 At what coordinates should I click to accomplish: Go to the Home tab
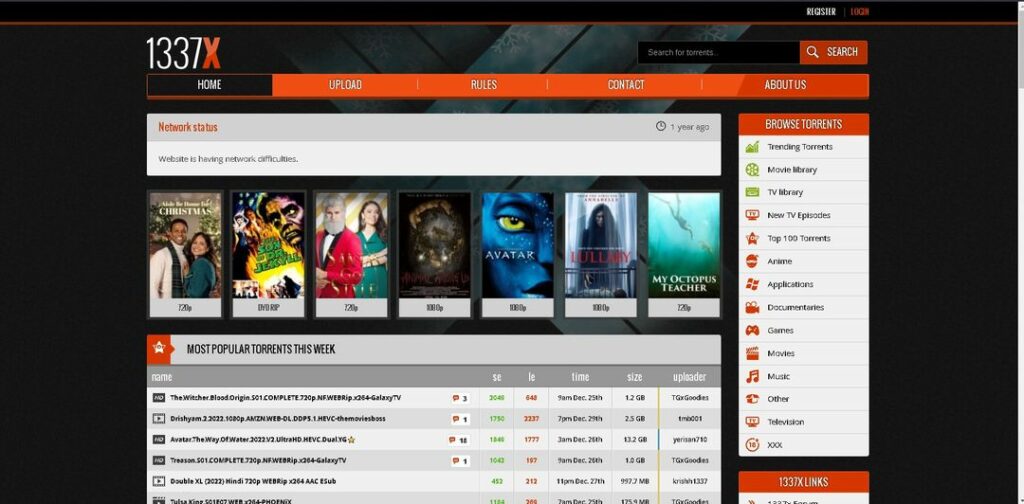point(210,85)
